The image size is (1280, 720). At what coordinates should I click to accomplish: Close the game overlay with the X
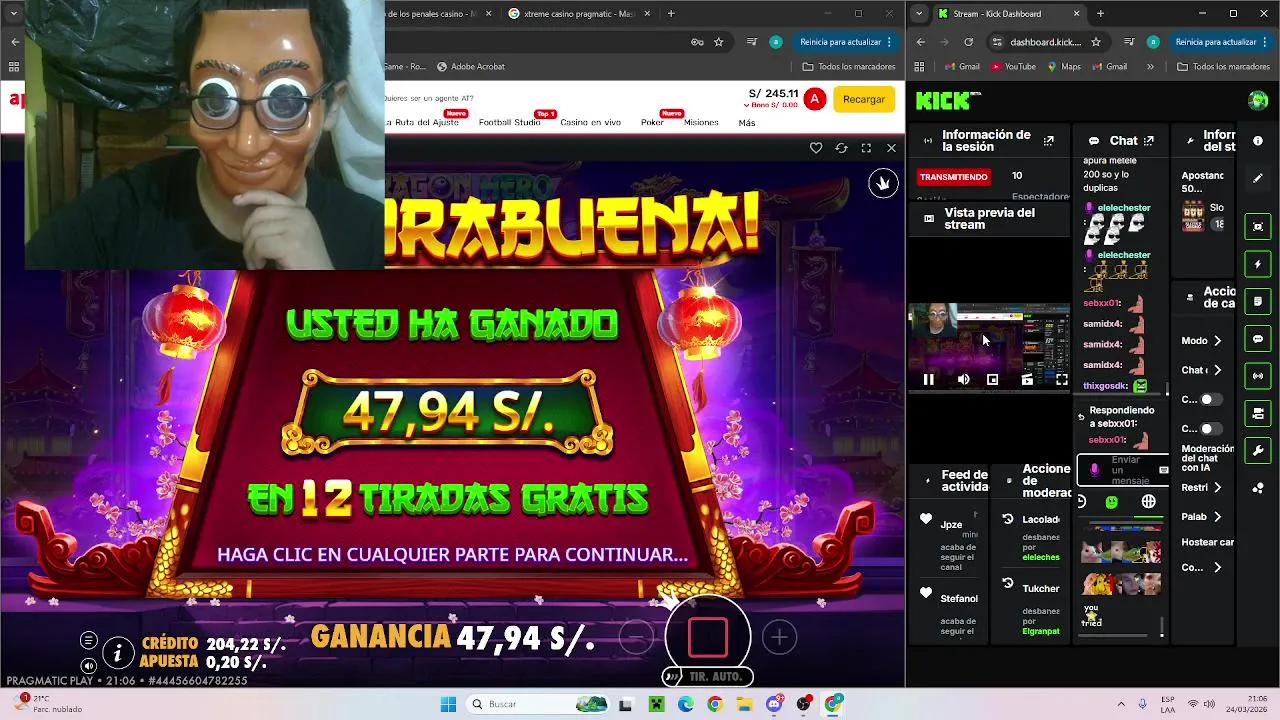click(891, 148)
